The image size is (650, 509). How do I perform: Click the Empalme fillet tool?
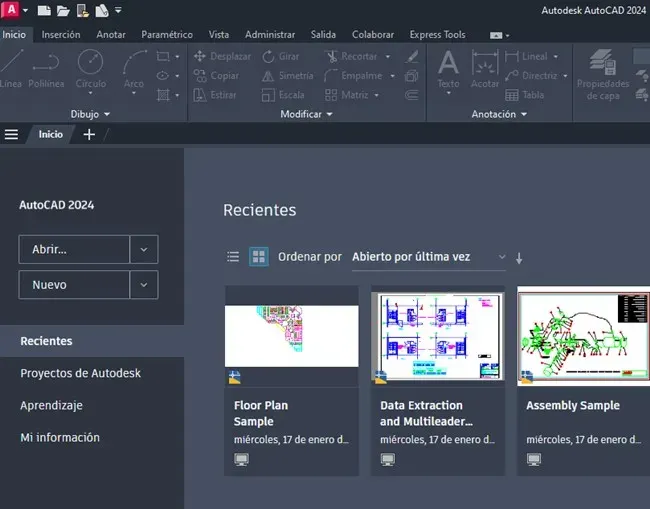[354, 76]
